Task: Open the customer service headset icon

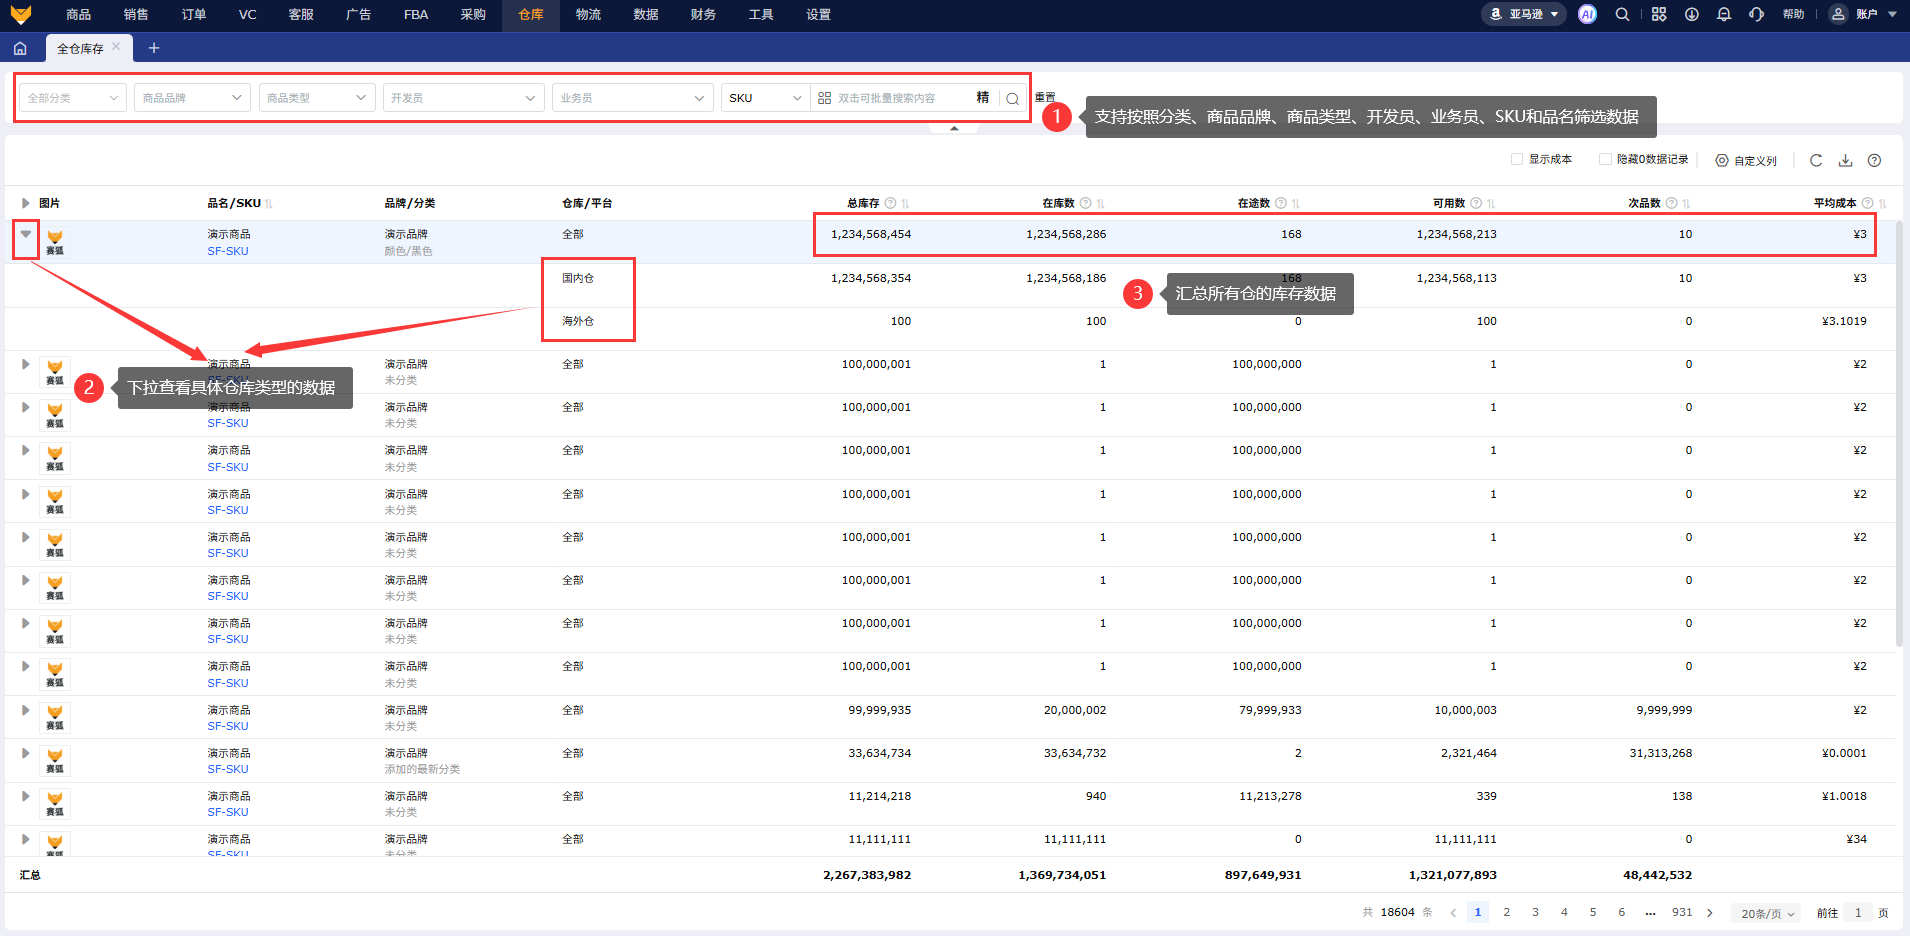Action: tap(1756, 14)
